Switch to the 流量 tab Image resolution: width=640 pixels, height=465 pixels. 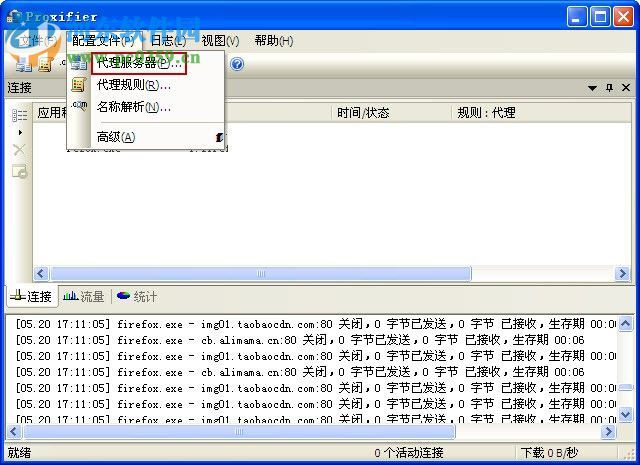click(x=84, y=296)
